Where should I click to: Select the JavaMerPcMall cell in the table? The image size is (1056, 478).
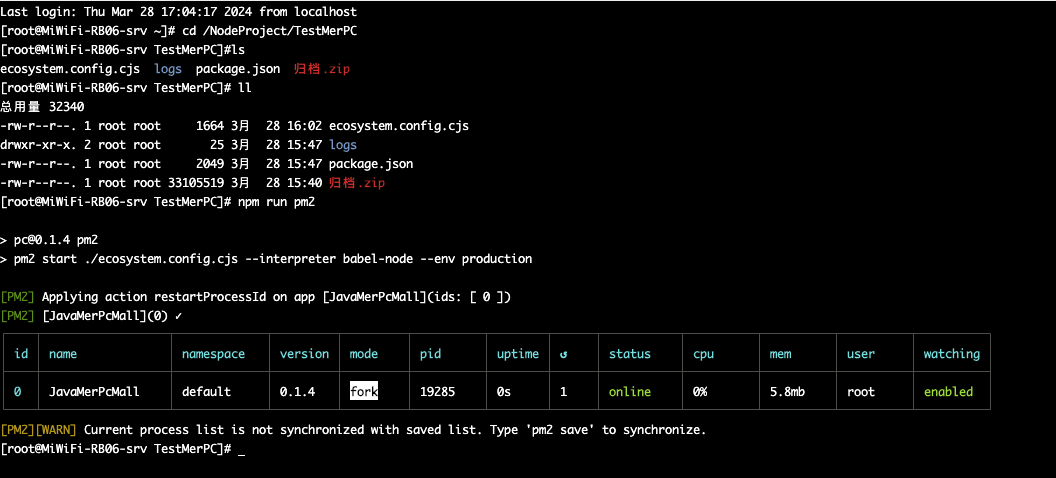click(94, 391)
